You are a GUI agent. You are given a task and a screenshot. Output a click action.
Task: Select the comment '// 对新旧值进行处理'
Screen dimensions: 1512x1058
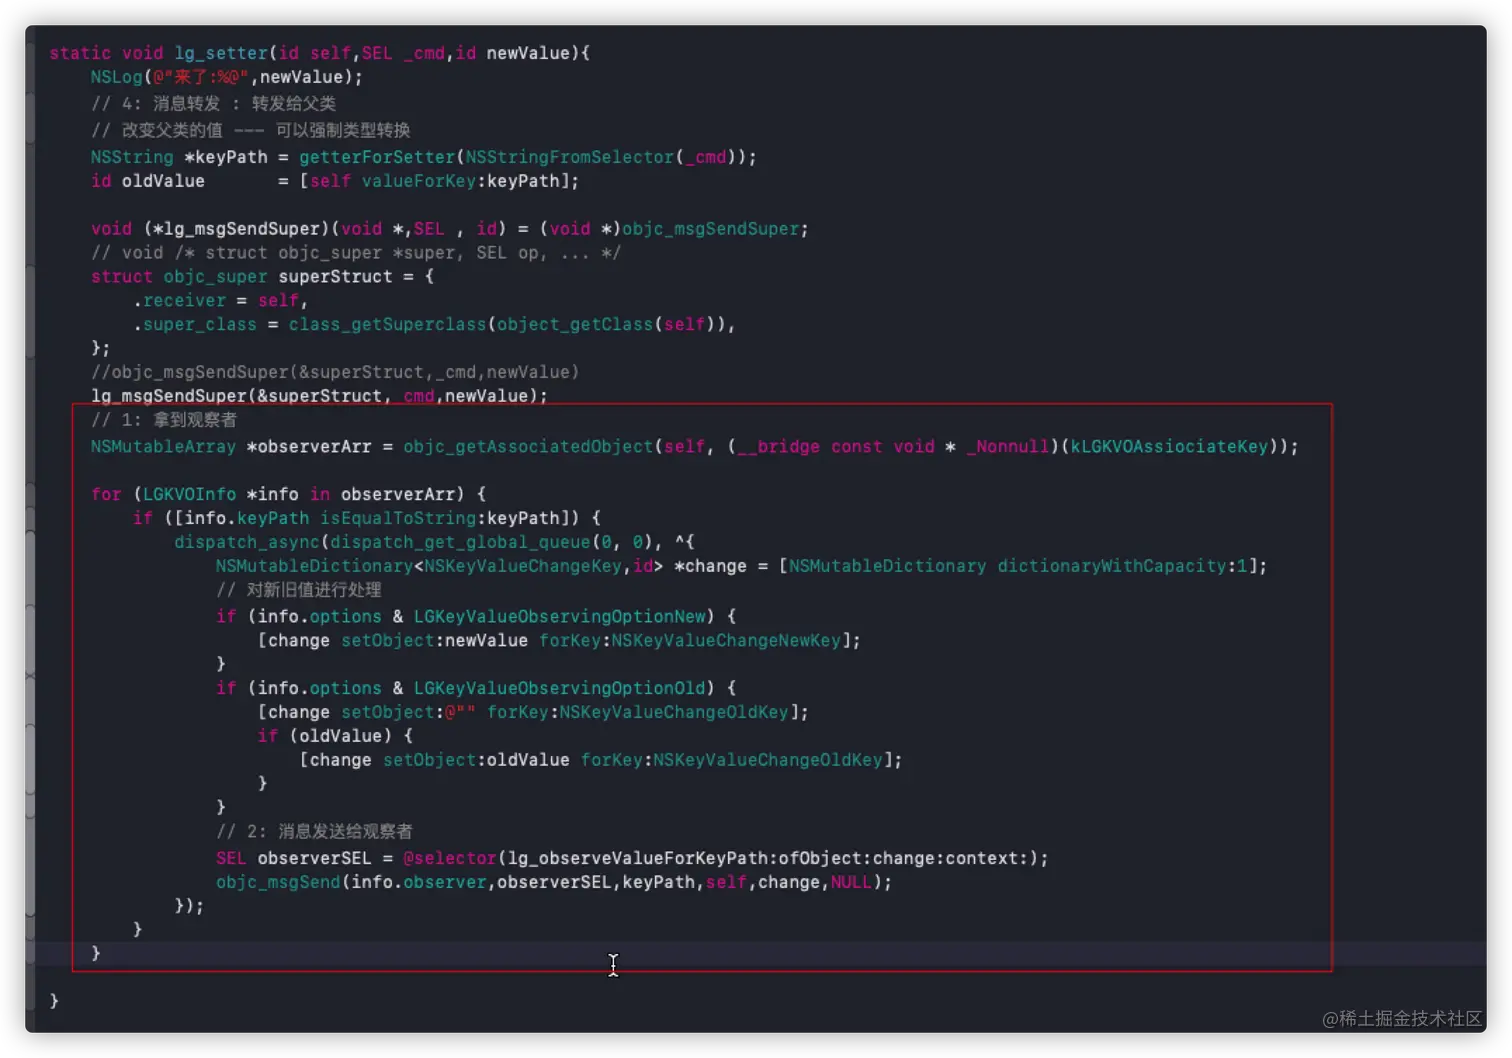(299, 590)
